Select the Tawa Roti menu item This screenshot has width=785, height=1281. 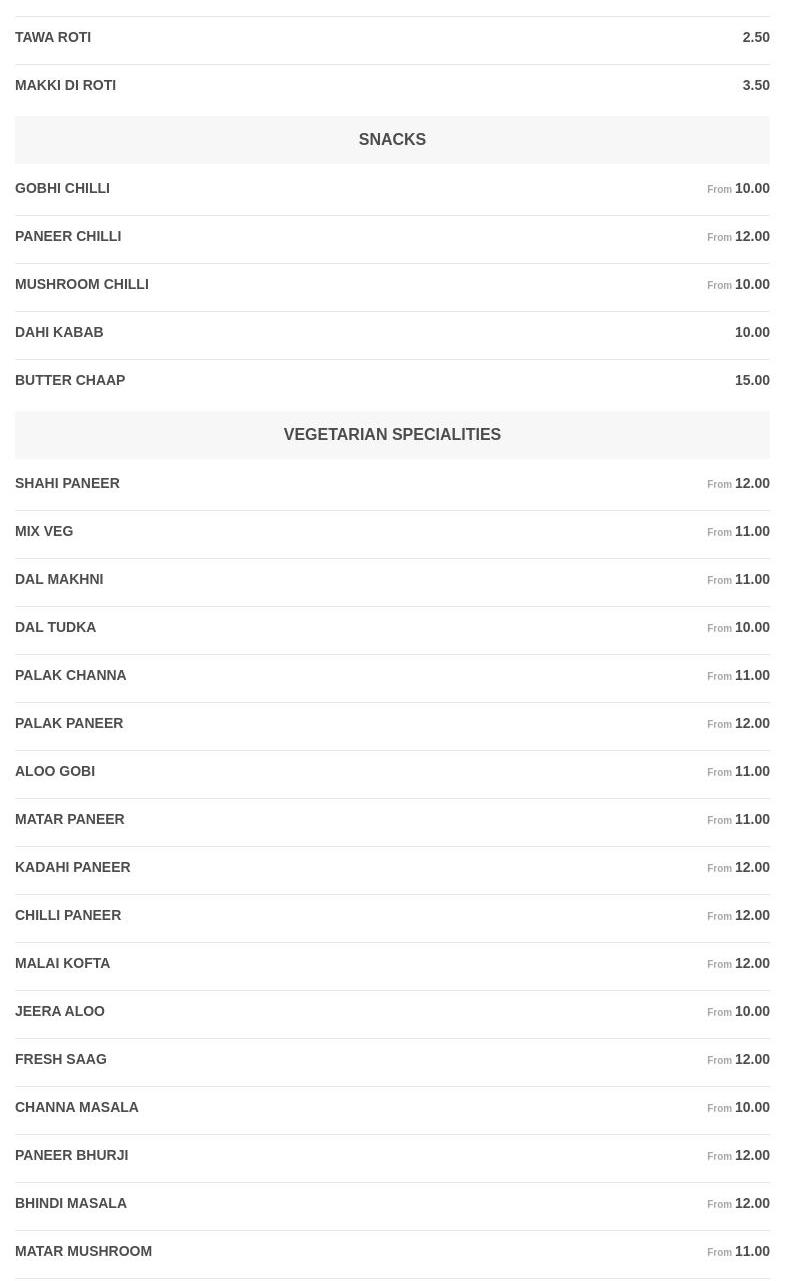coord(53,37)
